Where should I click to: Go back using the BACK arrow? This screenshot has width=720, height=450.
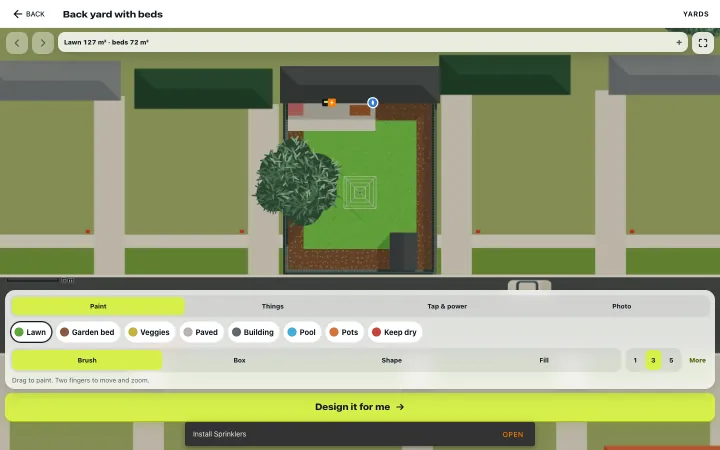[x=29, y=14]
